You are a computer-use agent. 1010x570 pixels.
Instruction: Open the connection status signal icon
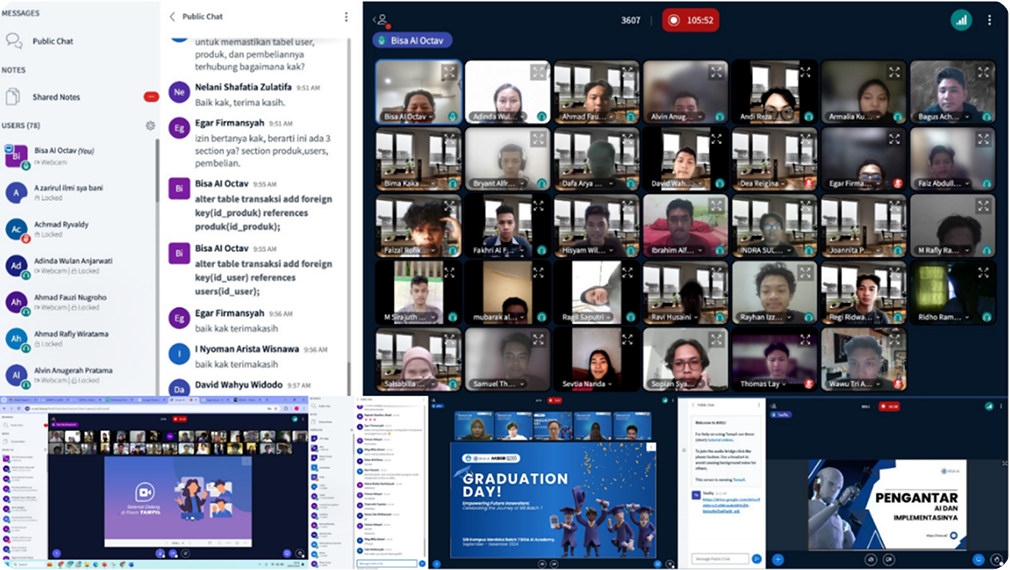coord(961,19)
